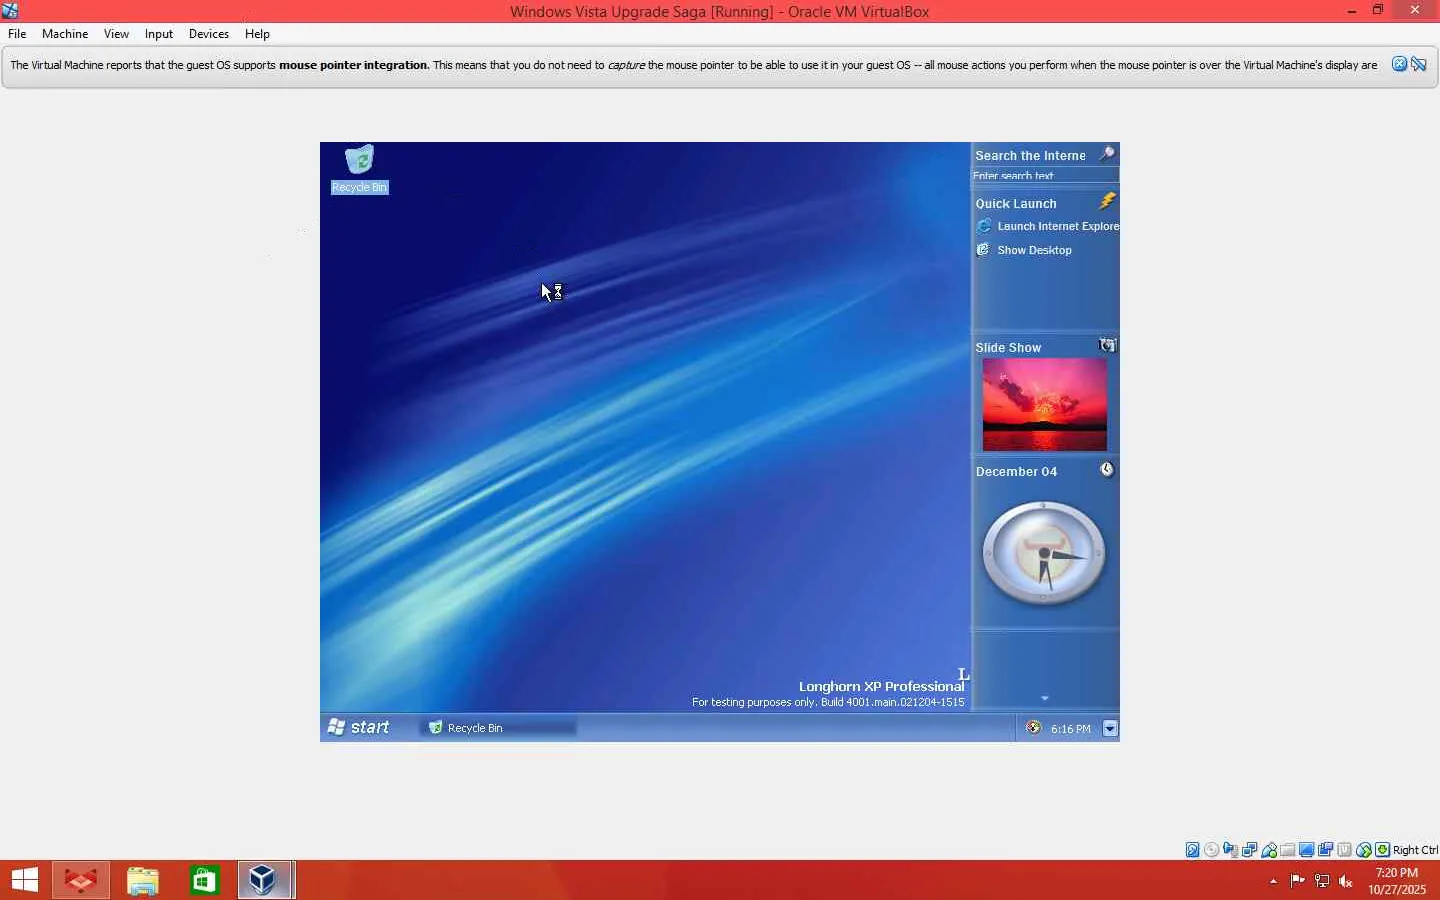The width and height of the screenshot is (1440, 900).
Task: Click the Show Desktop icon in the sidebar
Action: click(984, 250)
